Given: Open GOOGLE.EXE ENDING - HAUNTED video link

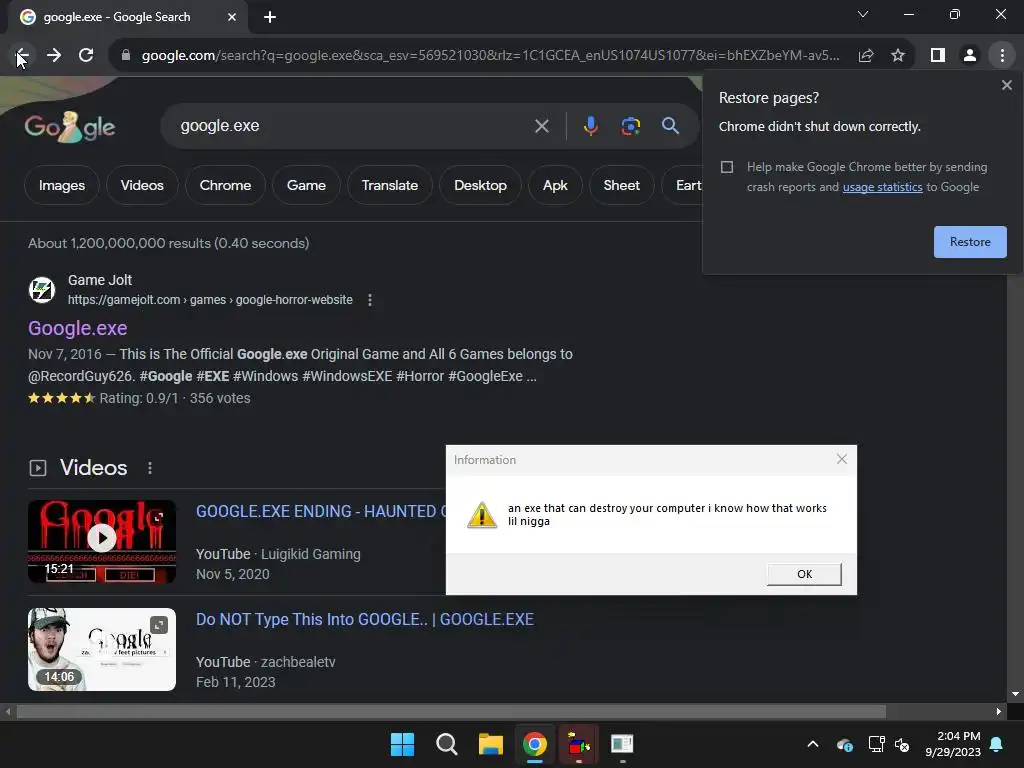Looking at the screenshot, I should pos(321,511).
